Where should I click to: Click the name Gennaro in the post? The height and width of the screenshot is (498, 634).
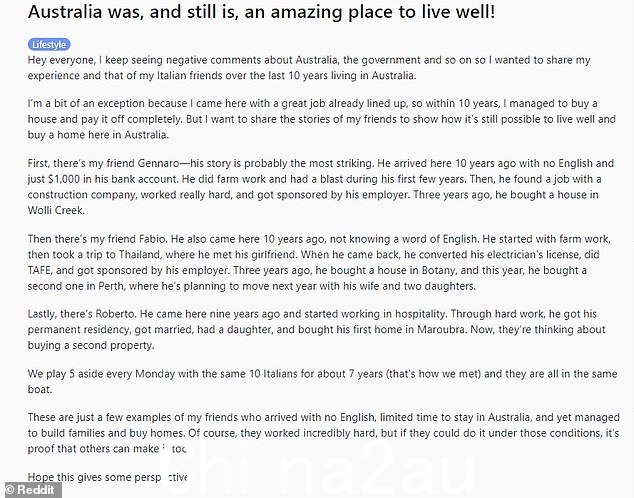158,164
